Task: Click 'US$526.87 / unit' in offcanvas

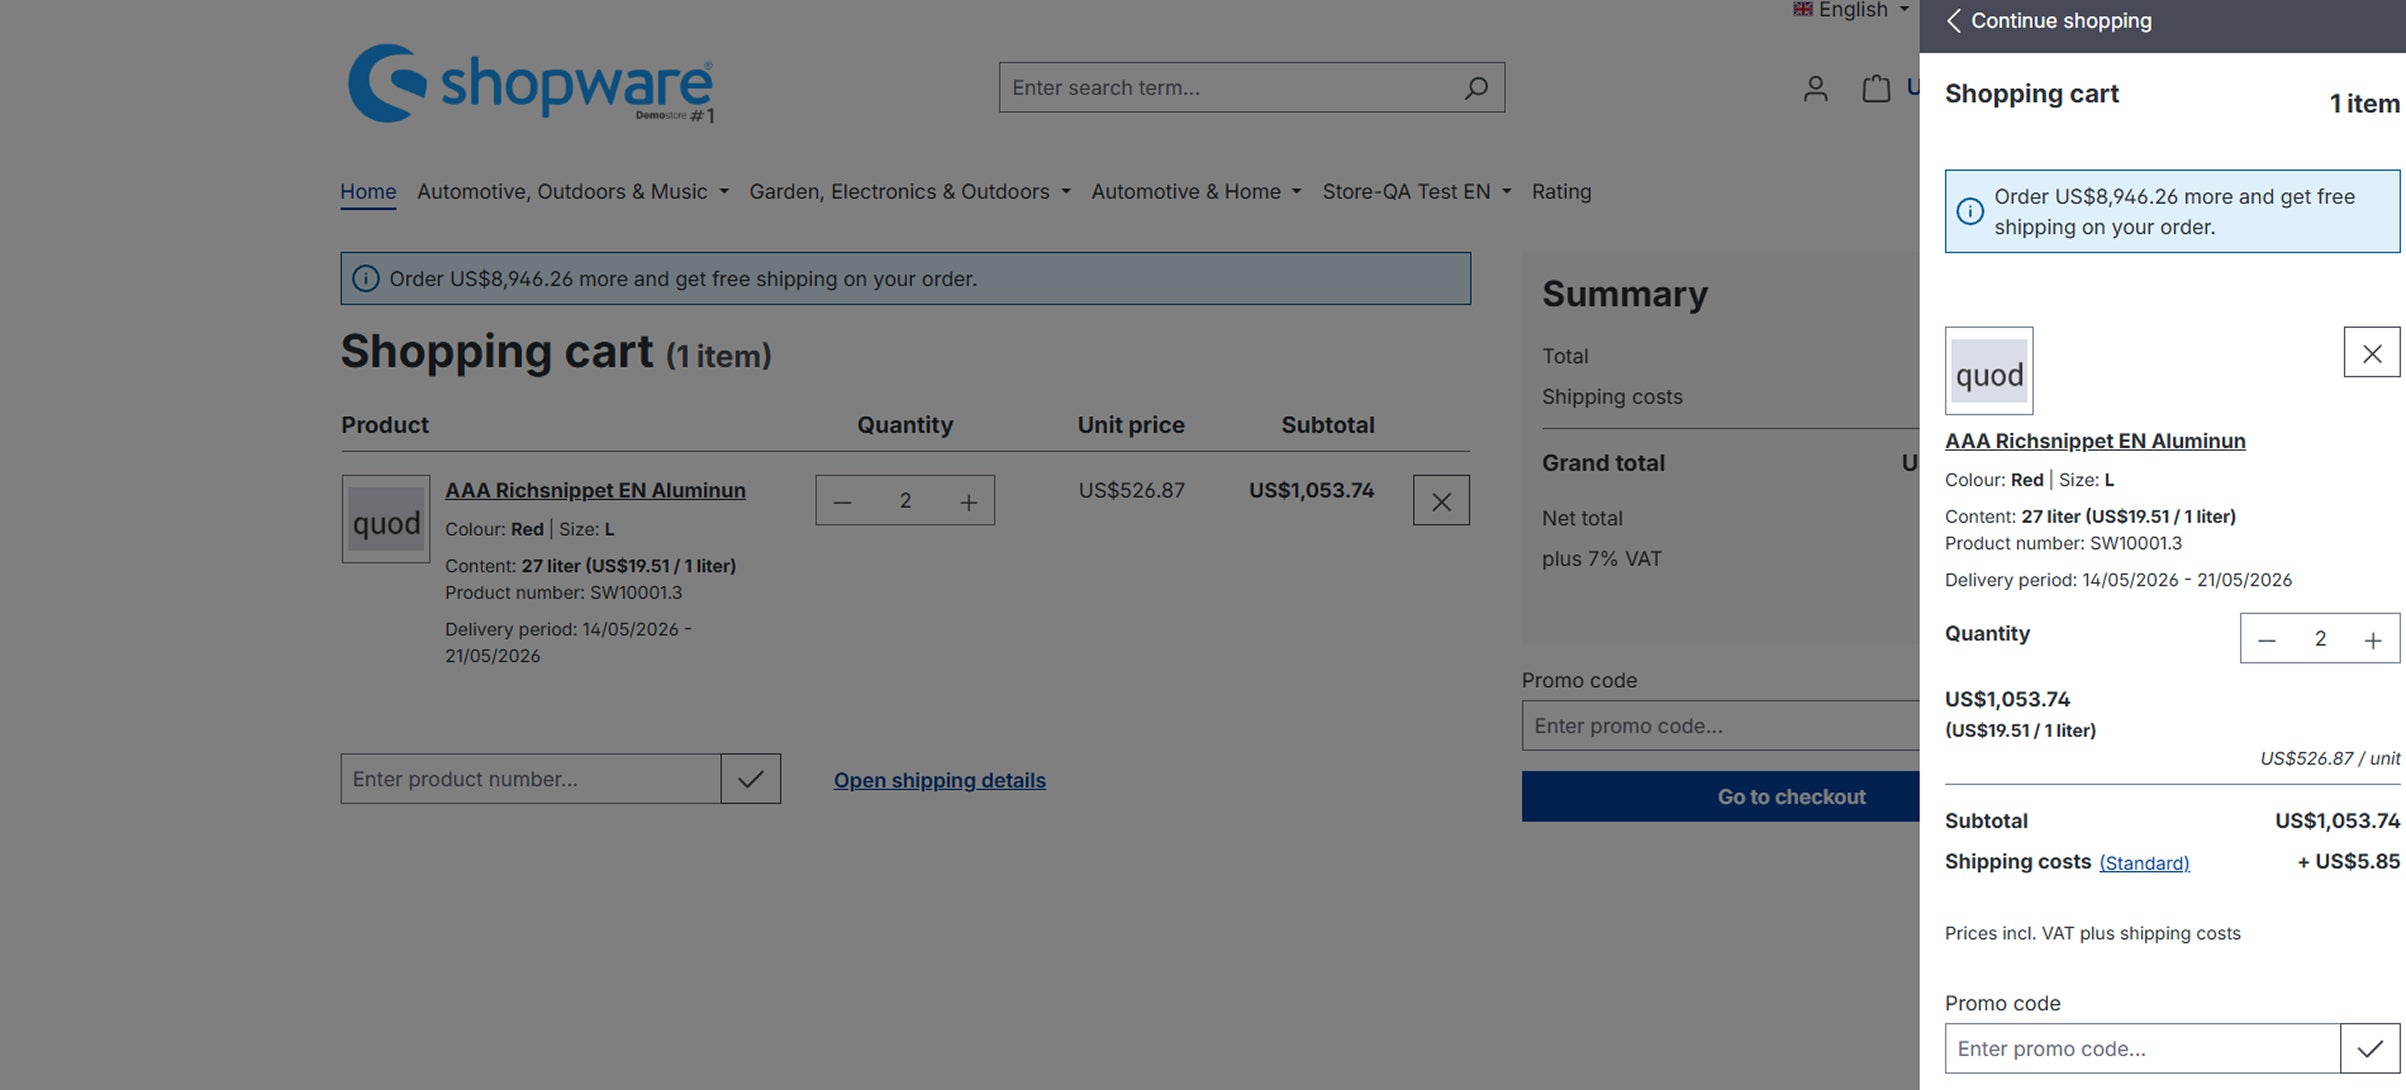Action: (x=2329, y=759)
